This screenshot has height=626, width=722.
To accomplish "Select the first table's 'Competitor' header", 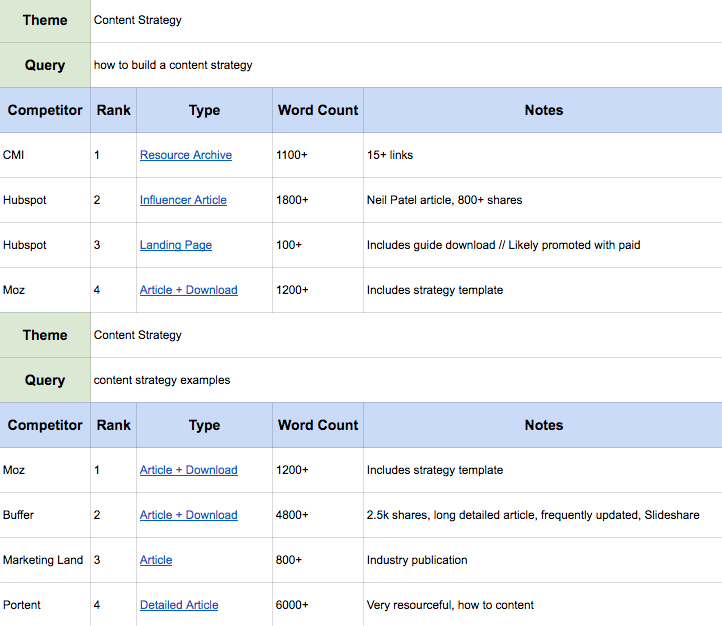I will pos(45,110).
